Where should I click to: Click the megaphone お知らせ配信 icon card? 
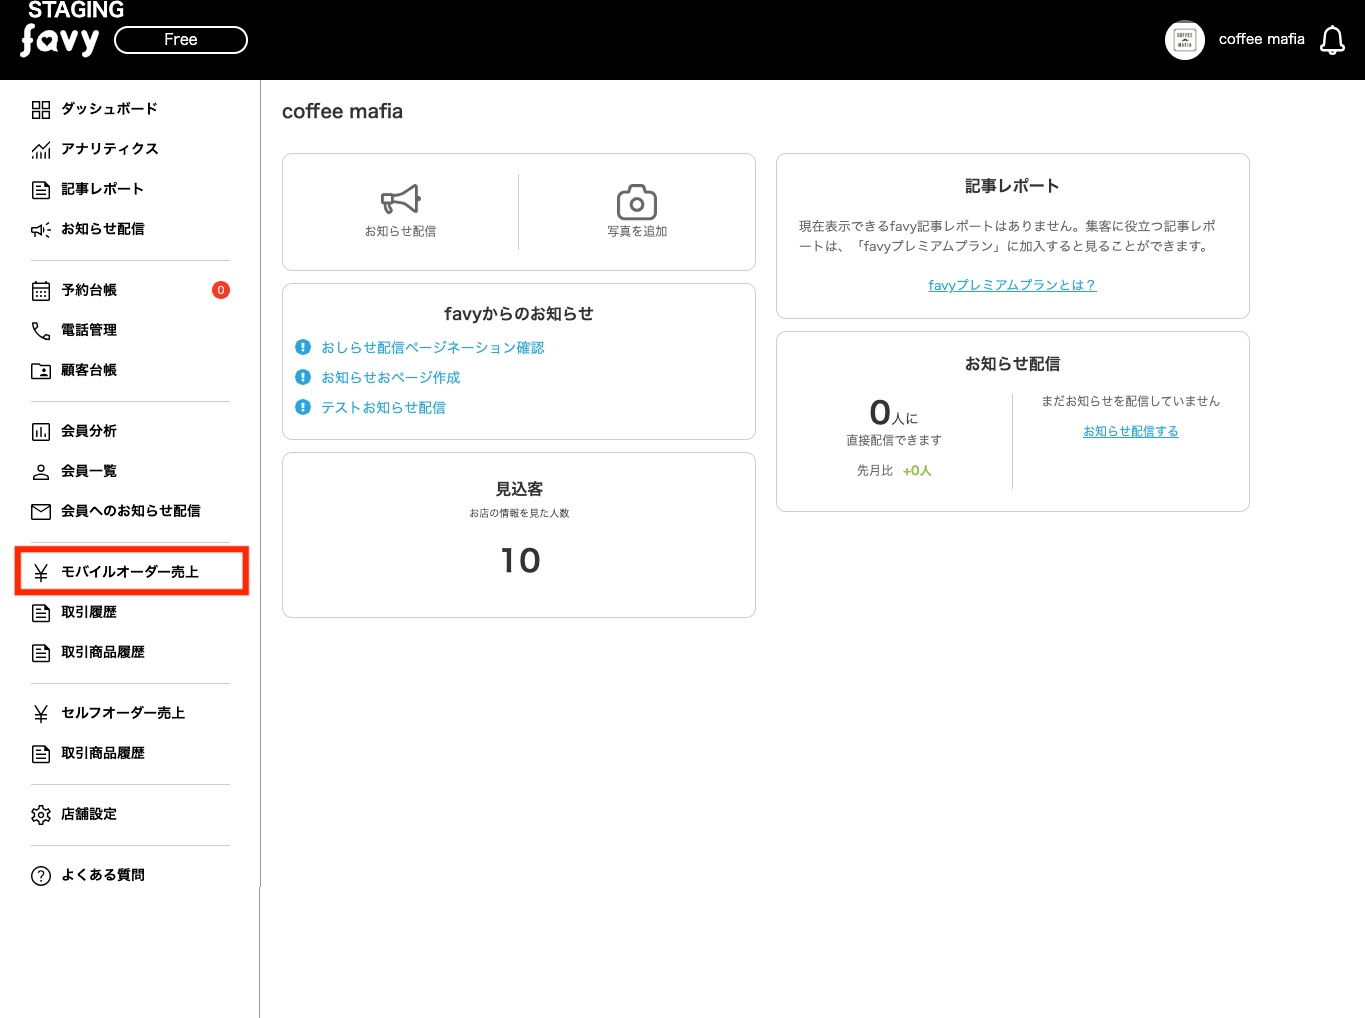click(x=400, y=211)
